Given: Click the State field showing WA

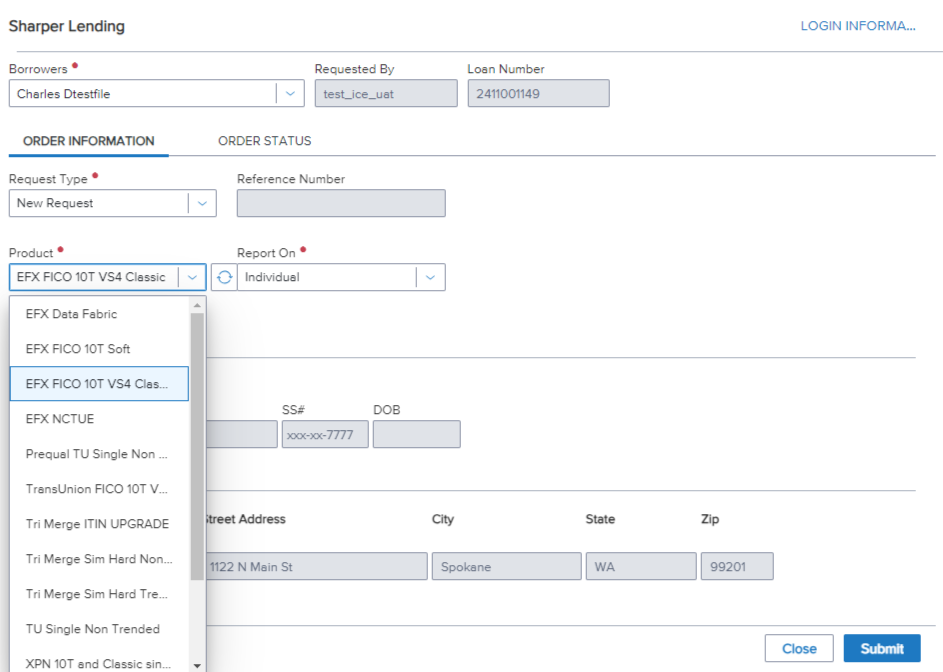Looking at the screenshot, I should 641,567.
